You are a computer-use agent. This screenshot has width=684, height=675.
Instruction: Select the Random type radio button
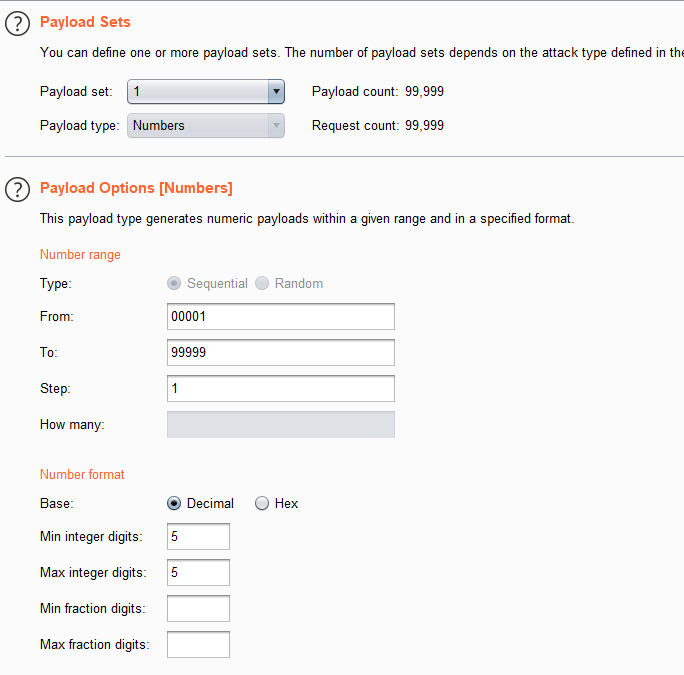point(263,283)
